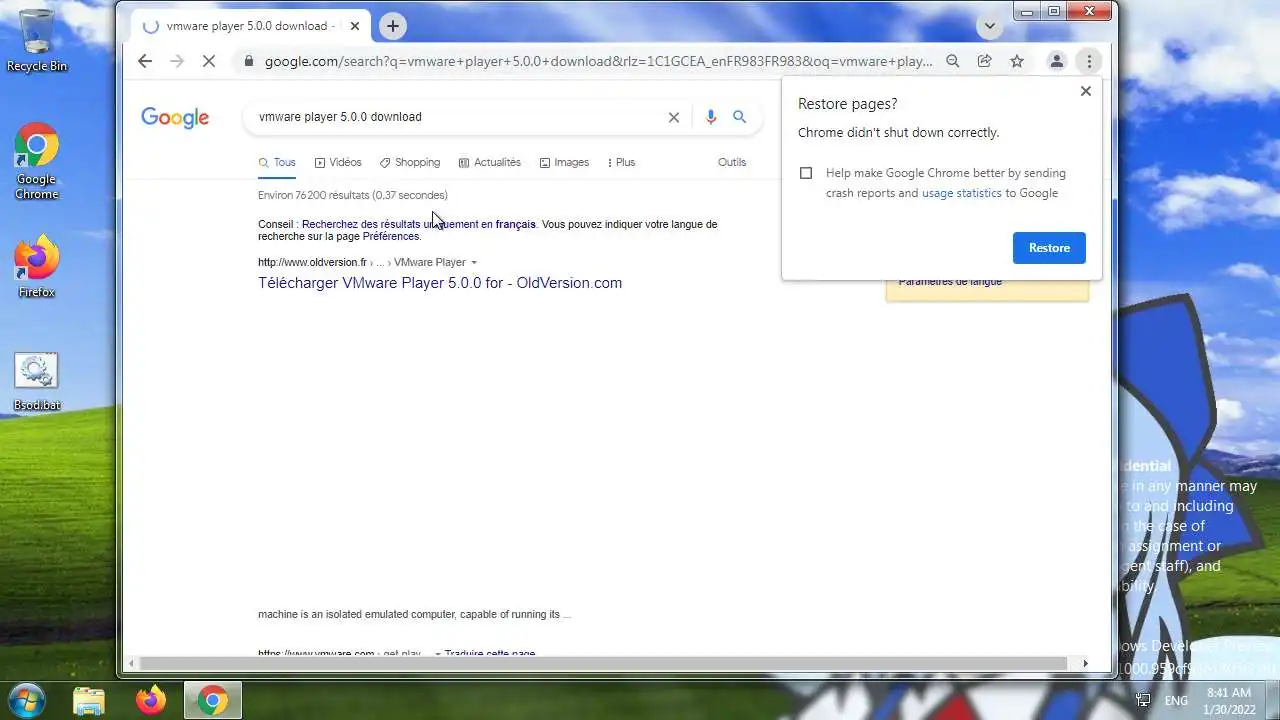1280x720 pixels.
Task: Stop page loading with the X button
Action: pyautogui.click(x=209, y=61)
